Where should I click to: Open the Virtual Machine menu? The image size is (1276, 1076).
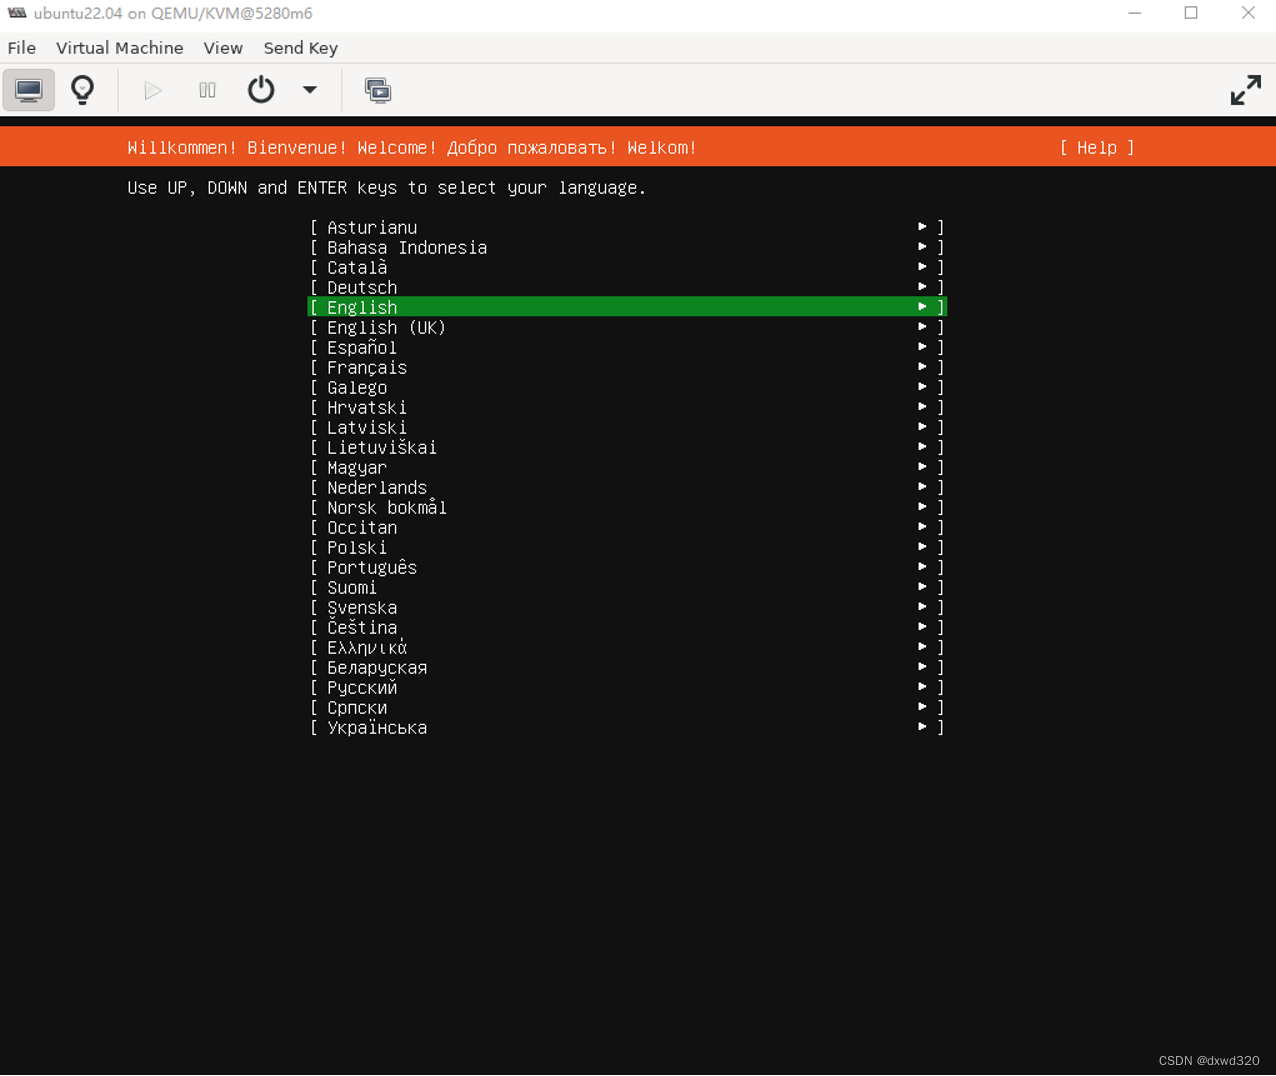119,47
